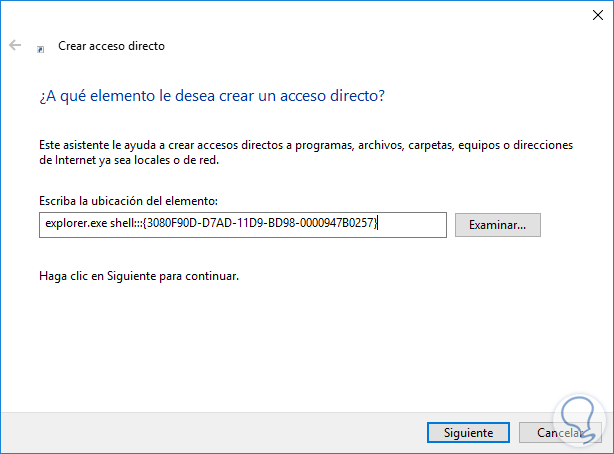Click the gray footer bar left of Siguiente
Image resolution: width=614 pixels, height=454 pixels.
pos(200,433)
